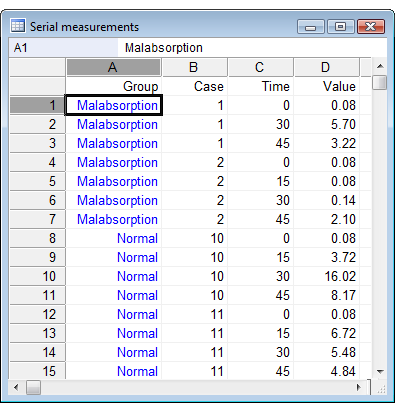Click the Case variable name cell

(x=194, y=86)
